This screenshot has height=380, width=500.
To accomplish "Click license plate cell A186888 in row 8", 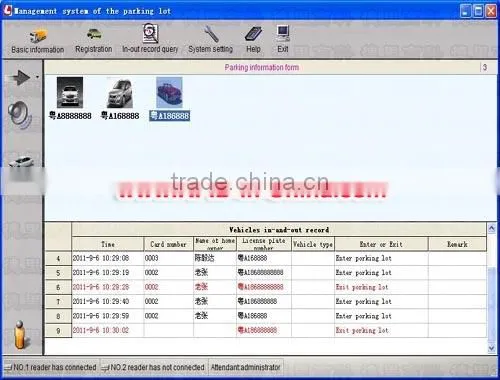I will (x=264, y=316).
